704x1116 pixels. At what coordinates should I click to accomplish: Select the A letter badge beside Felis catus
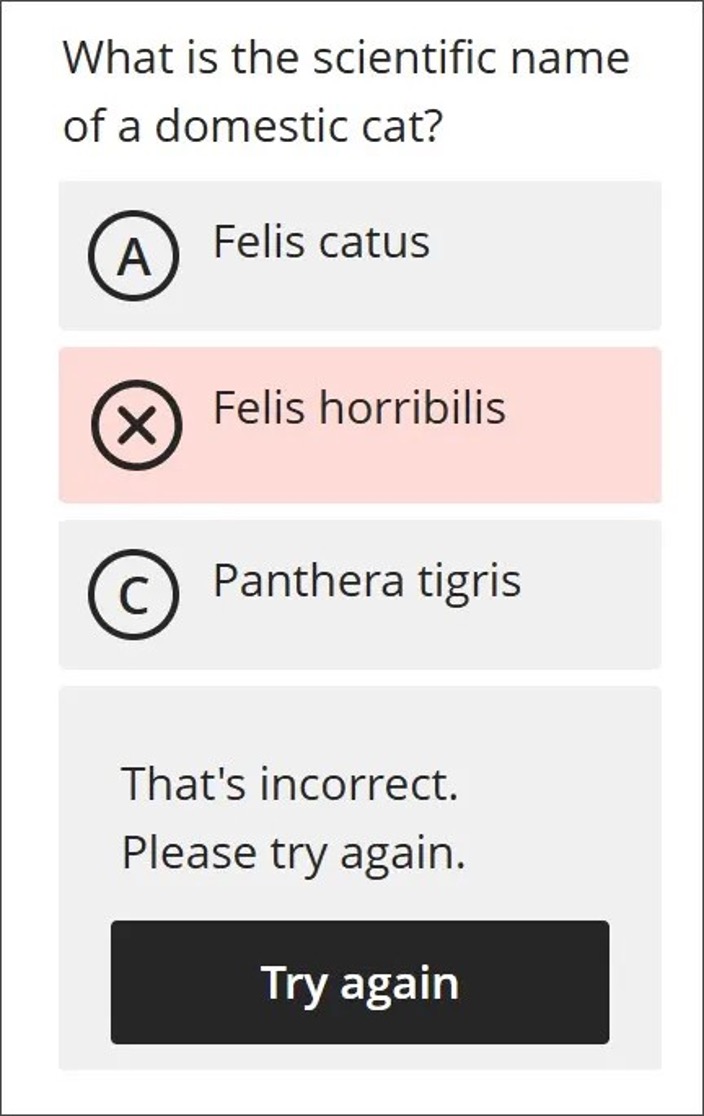click(135, 256)
